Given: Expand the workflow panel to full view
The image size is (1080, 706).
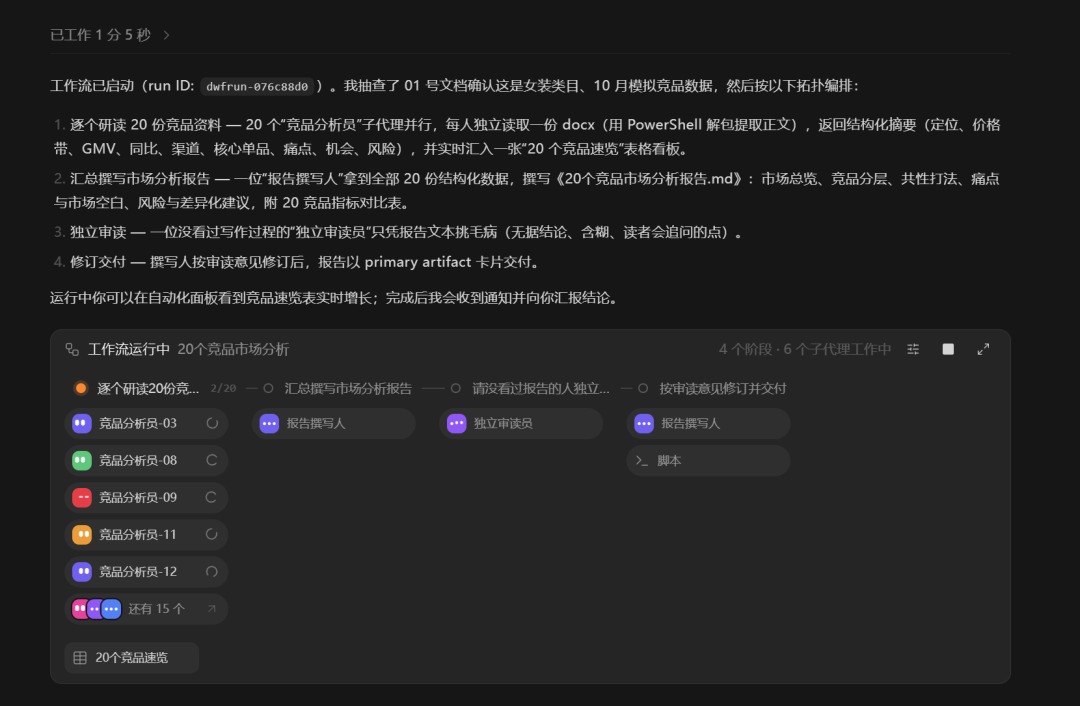Looking at the screenshot, I should pos(984,349).
